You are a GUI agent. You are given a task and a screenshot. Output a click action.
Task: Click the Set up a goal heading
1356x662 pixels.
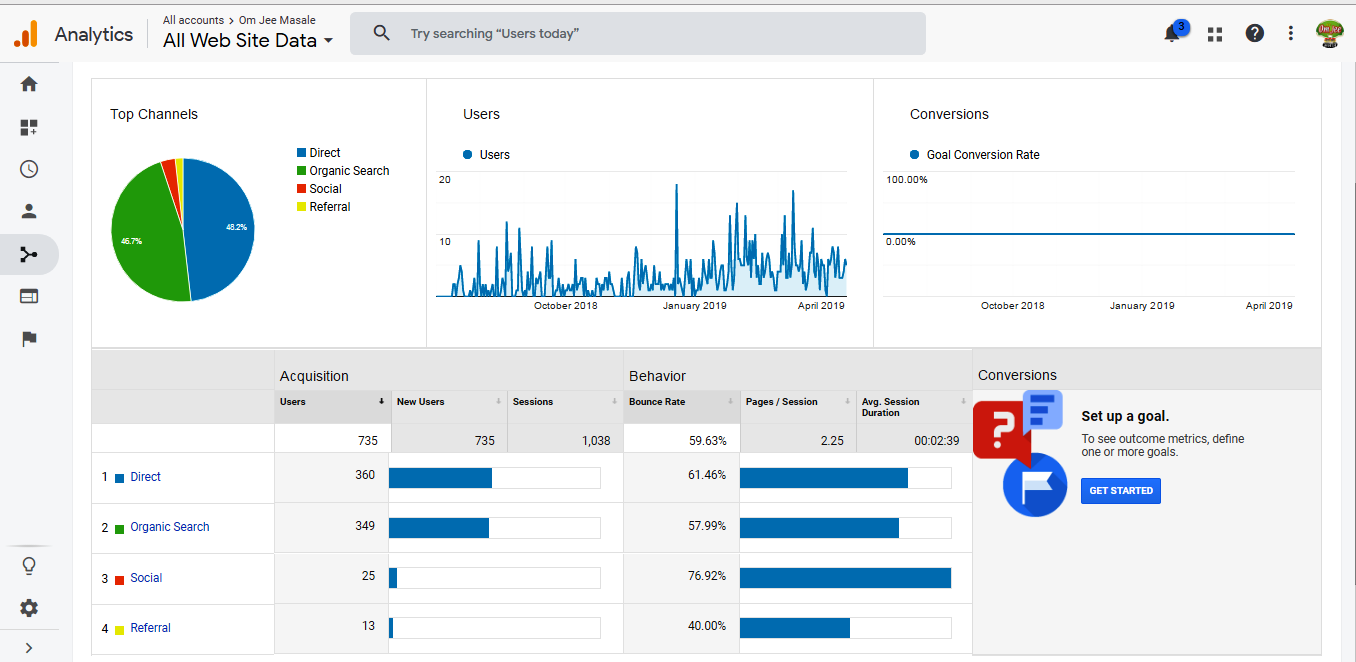point(1125,416)
